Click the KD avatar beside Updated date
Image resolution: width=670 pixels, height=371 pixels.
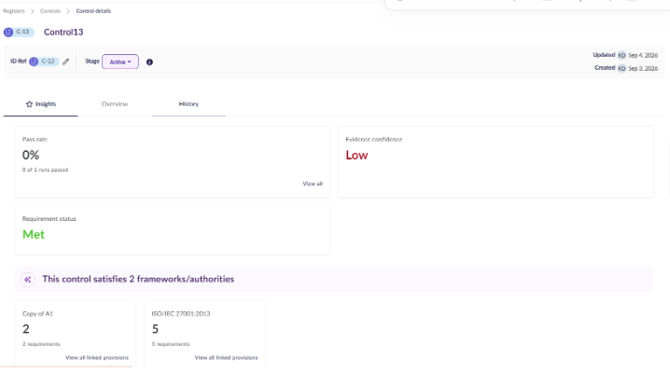[x=622, y=55]
